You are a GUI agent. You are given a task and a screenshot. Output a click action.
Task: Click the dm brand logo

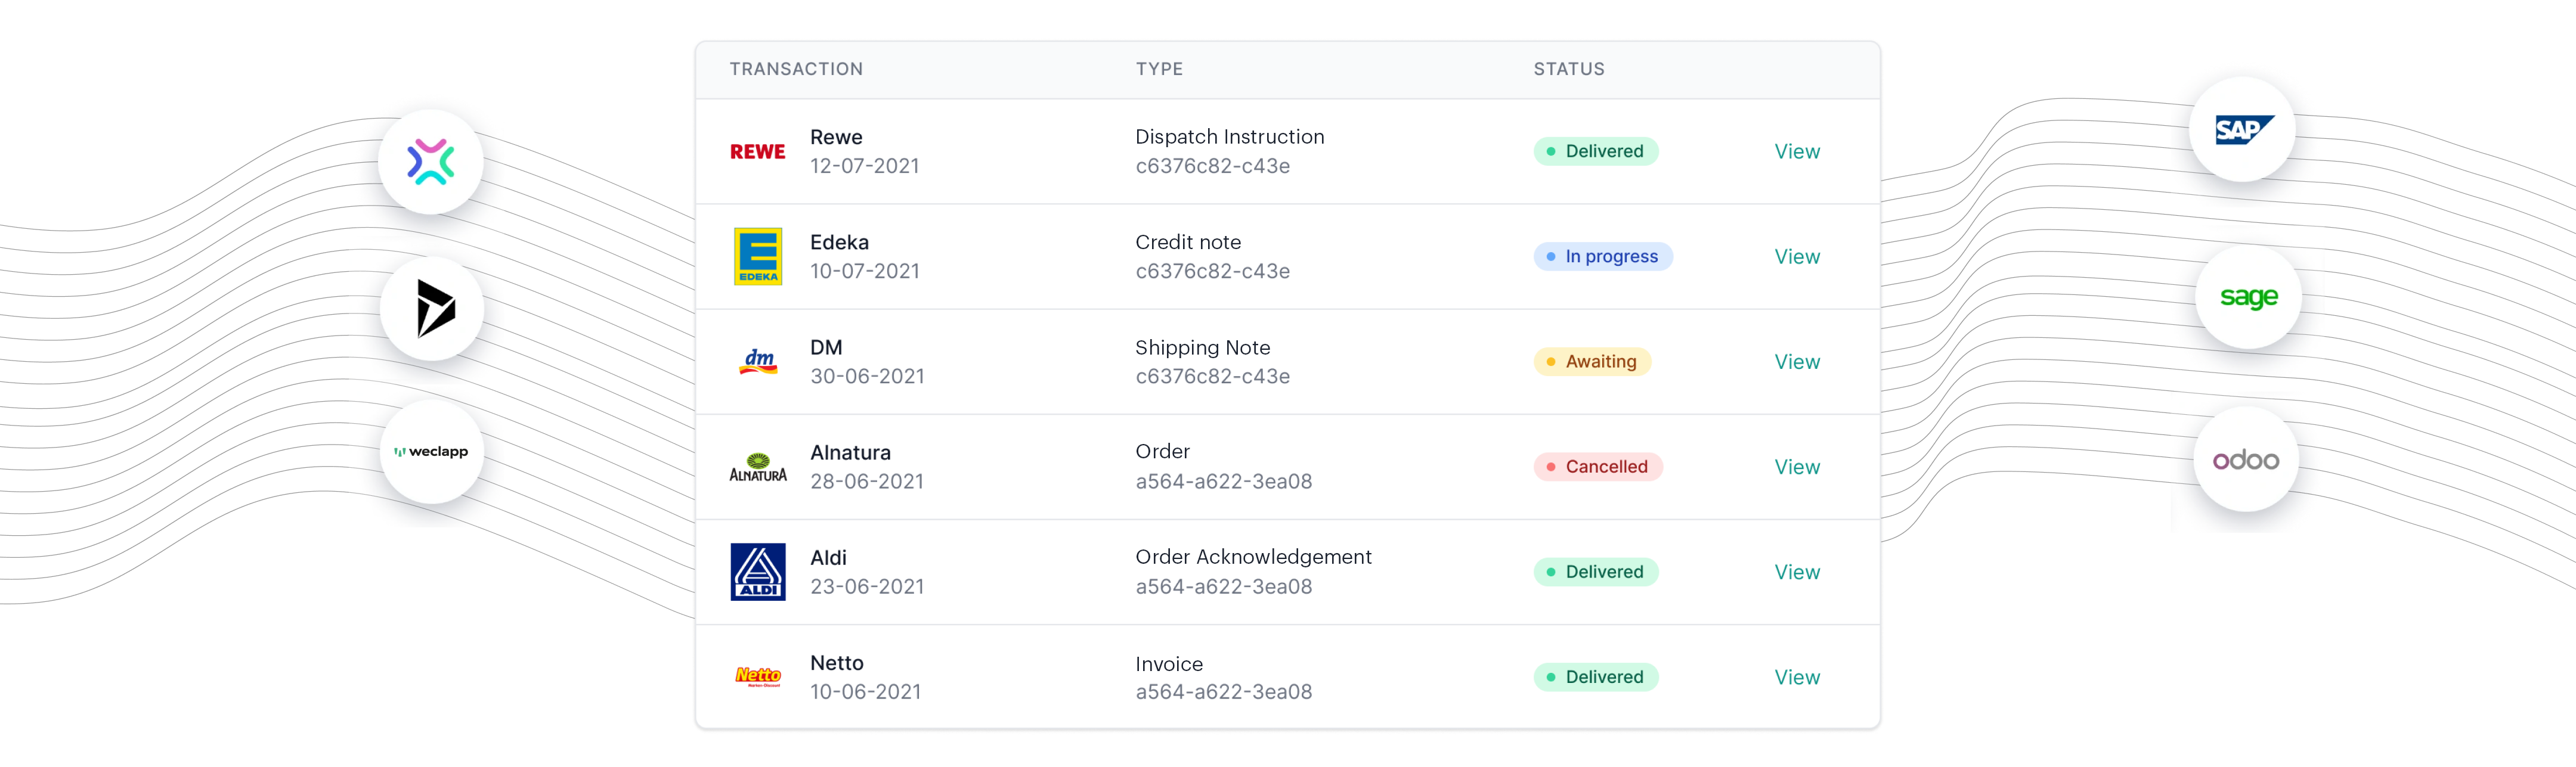pyautogui.click(x=758, y=361)
